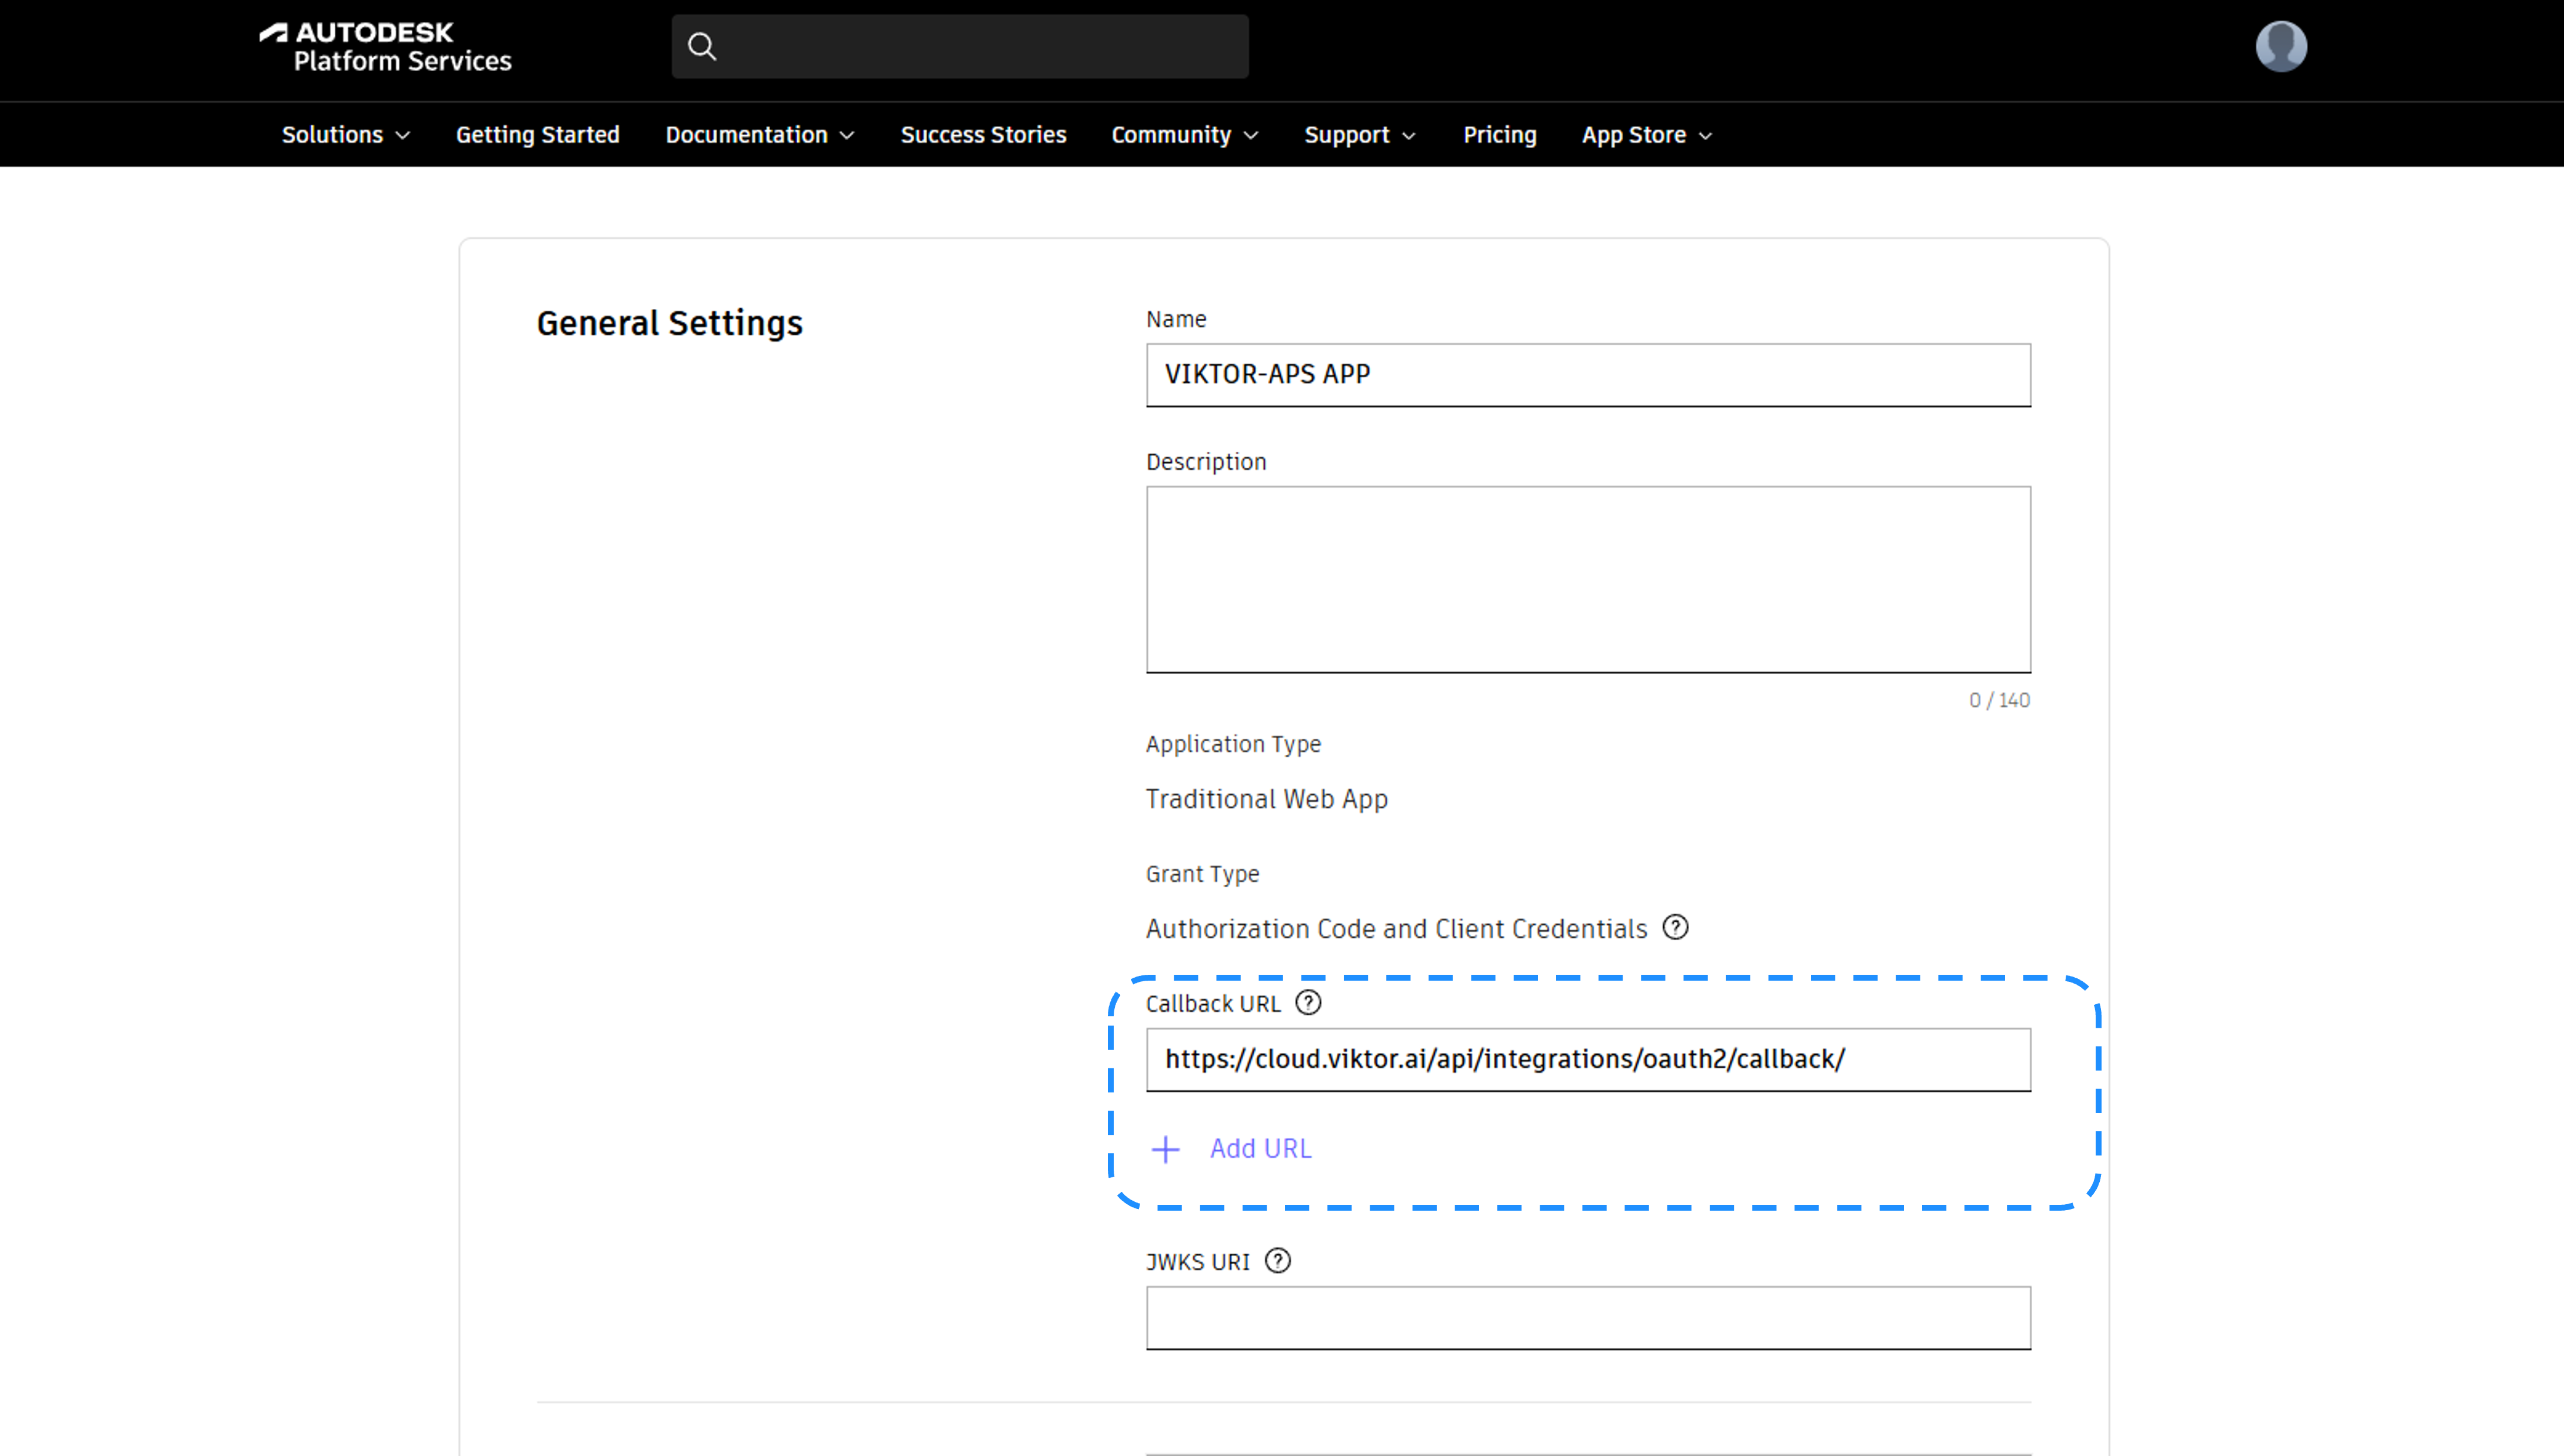Click inside the Description text area
Screen dimensions: 2564x1456
tap(1587, 579)
